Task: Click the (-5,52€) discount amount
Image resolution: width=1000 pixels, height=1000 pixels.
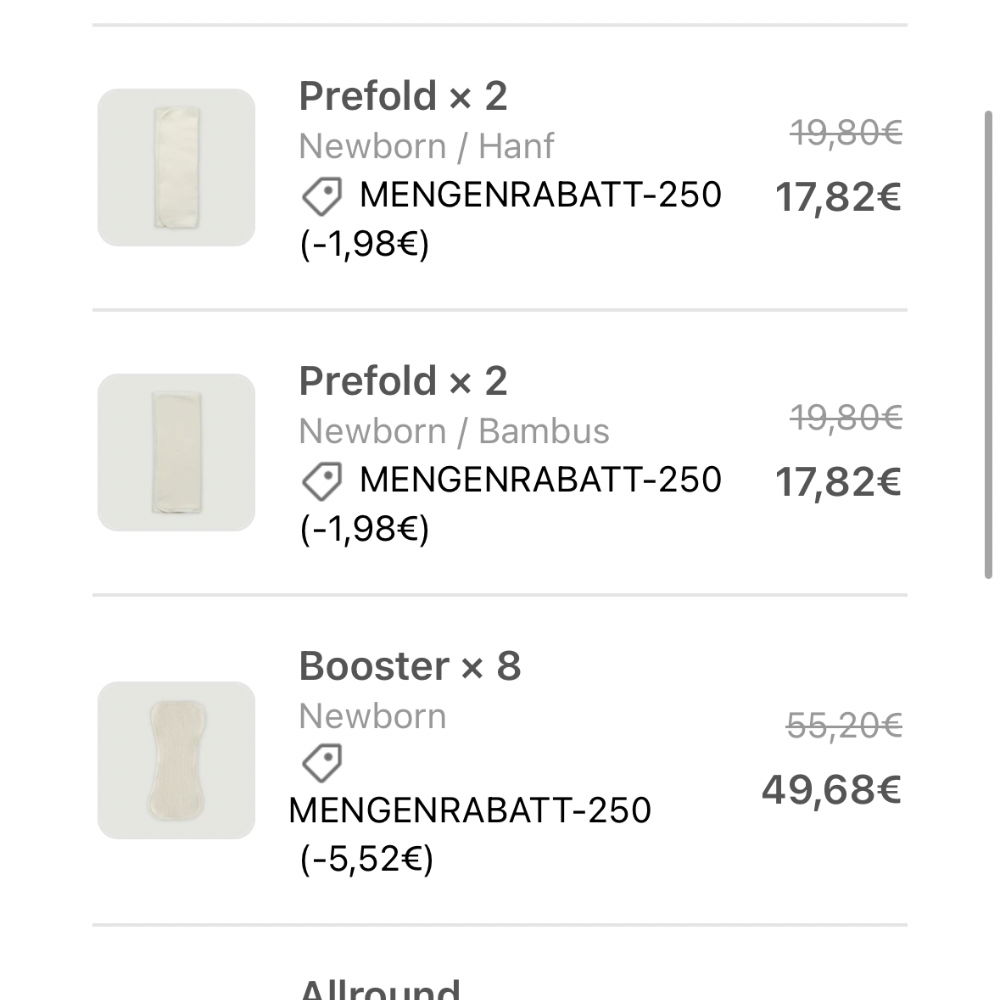Action: (x=366, y=859)
